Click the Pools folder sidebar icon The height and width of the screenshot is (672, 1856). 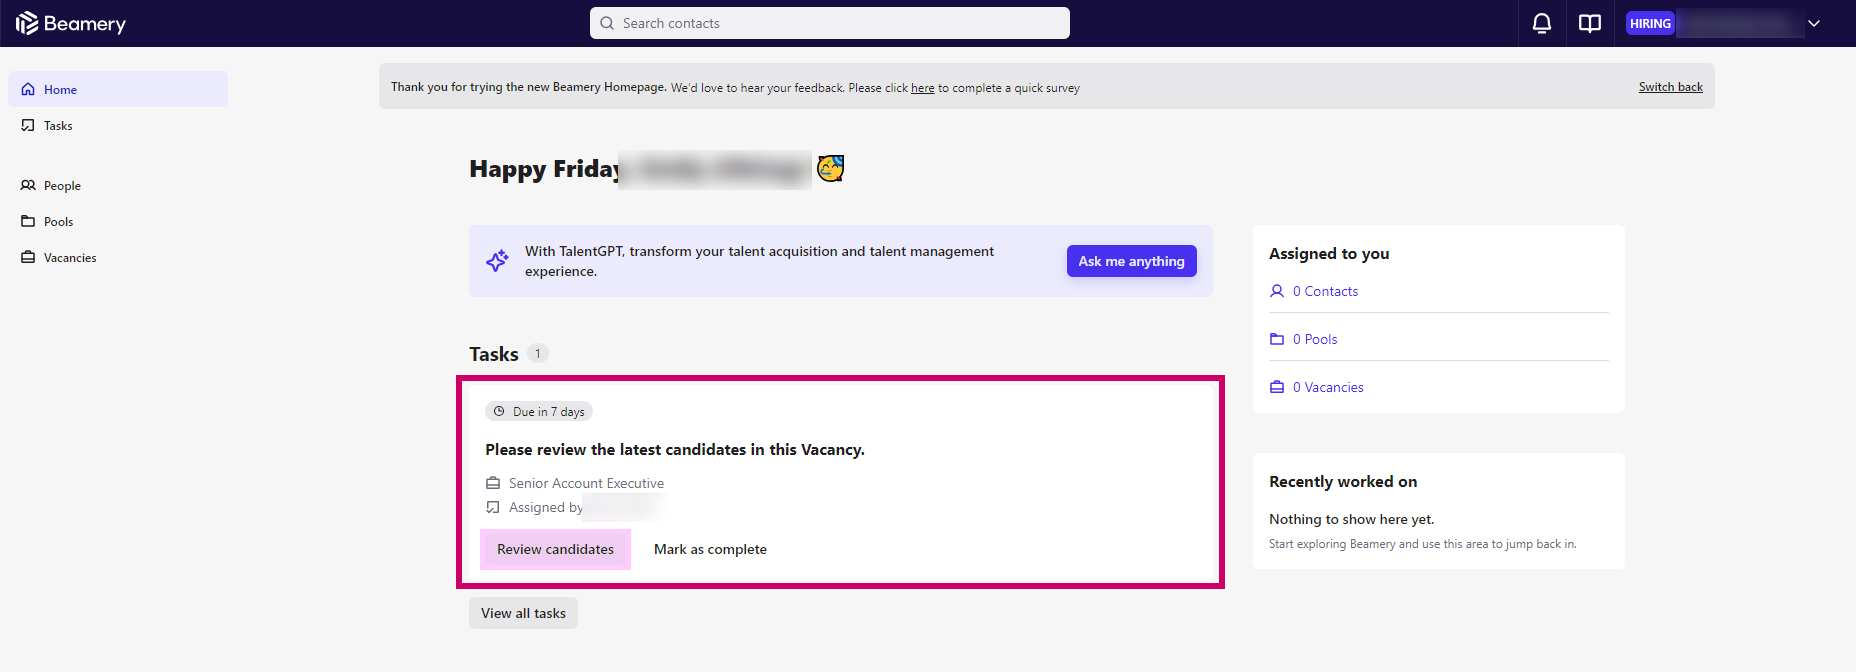pyautogui.click(x=28, y=221)
